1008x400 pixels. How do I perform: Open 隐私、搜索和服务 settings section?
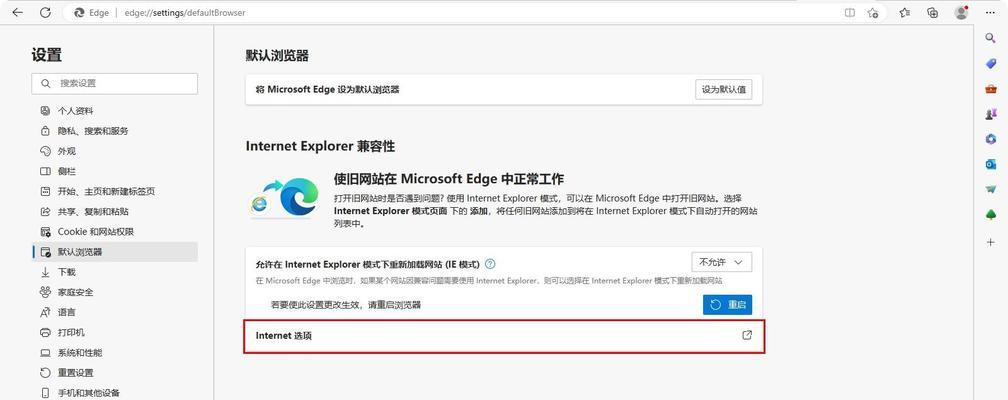pos(115,131)
